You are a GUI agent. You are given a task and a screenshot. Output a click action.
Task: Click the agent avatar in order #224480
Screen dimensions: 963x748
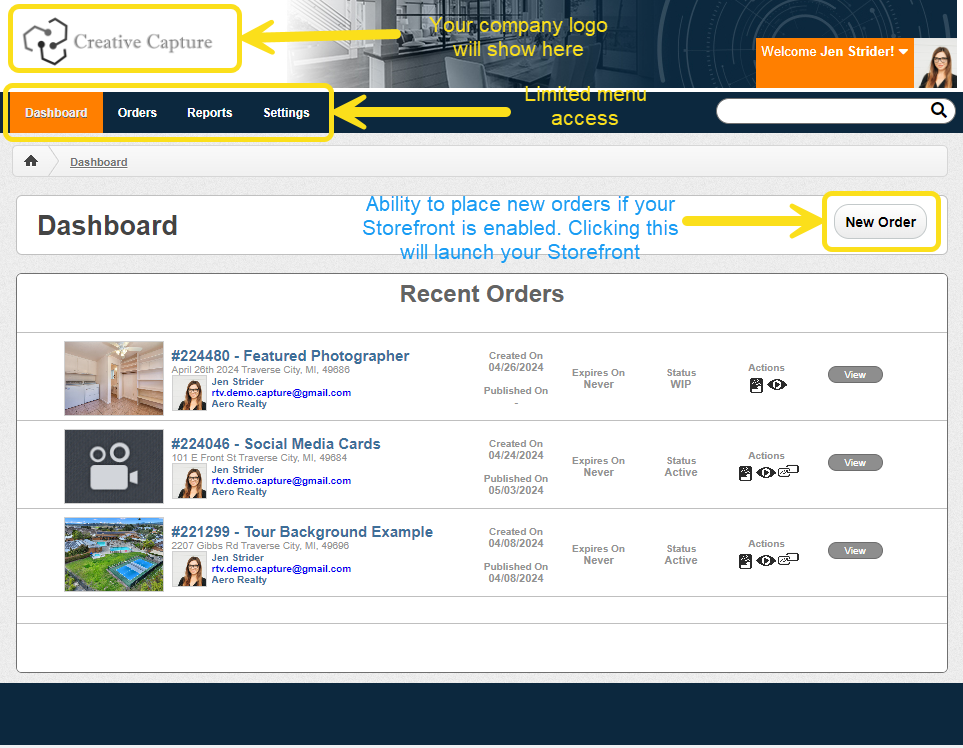pyautogui.click(x=190, y=393)
